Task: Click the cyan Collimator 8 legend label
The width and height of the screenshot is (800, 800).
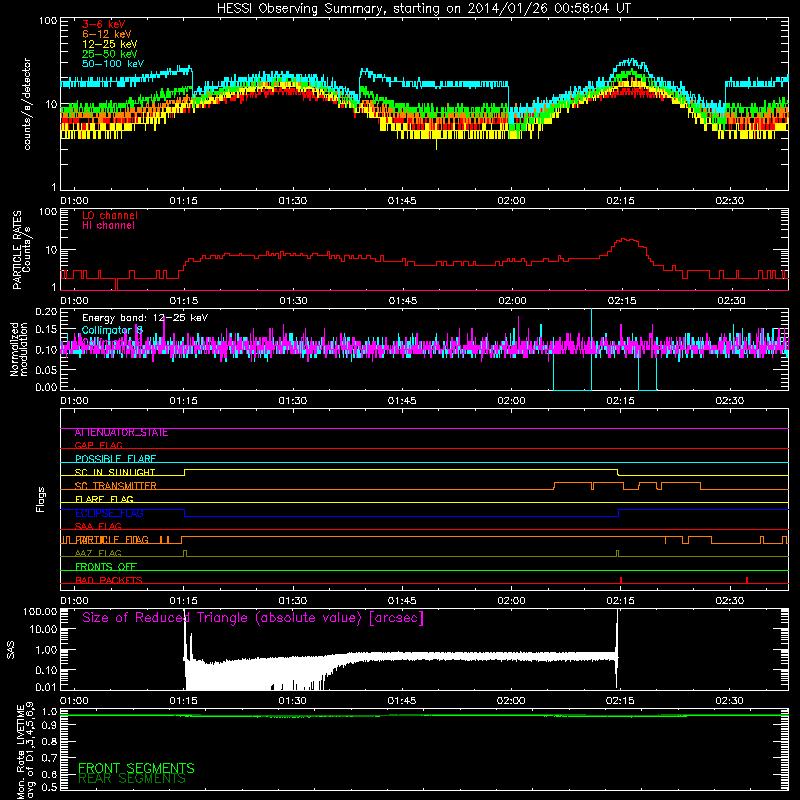Action: (112, 330)
